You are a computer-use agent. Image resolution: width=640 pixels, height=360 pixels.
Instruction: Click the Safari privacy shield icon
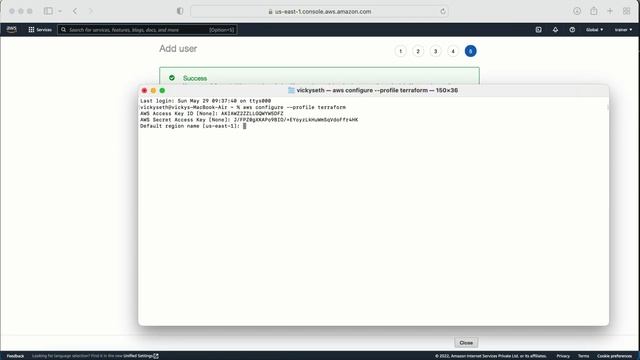tap(180, 11)
